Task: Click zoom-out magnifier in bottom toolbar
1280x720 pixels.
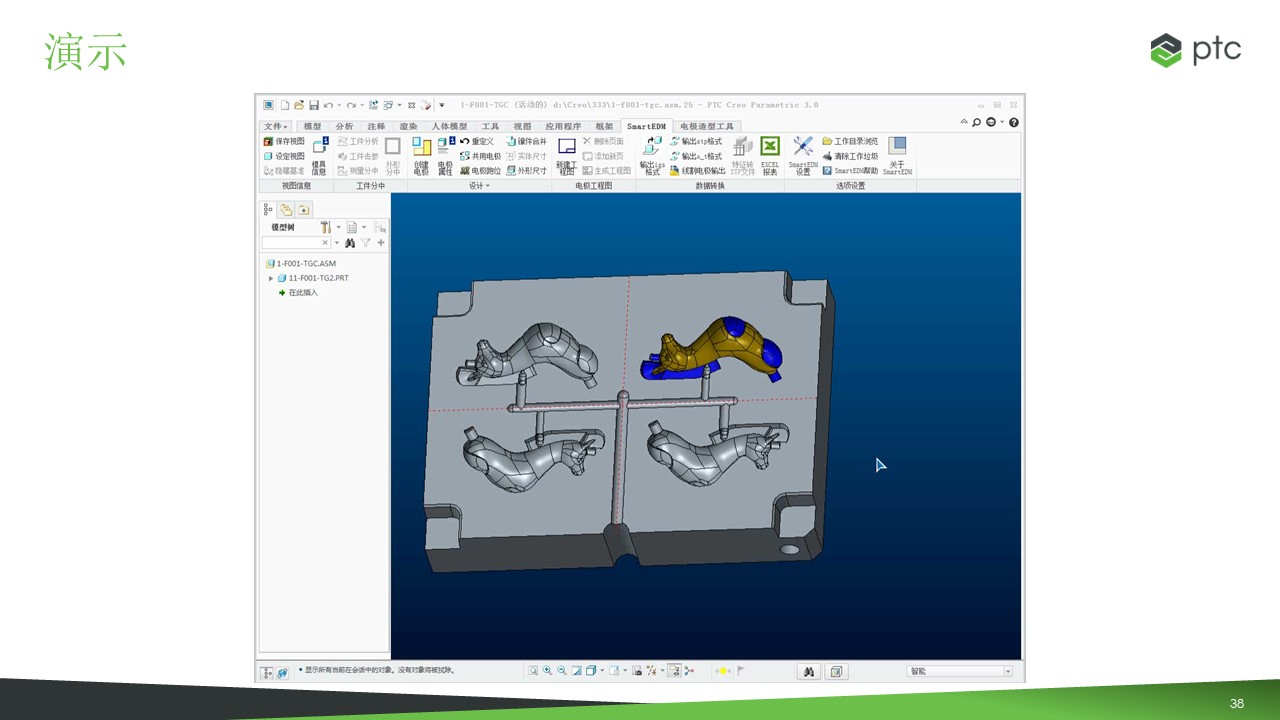Action: (x=562, y=671)
